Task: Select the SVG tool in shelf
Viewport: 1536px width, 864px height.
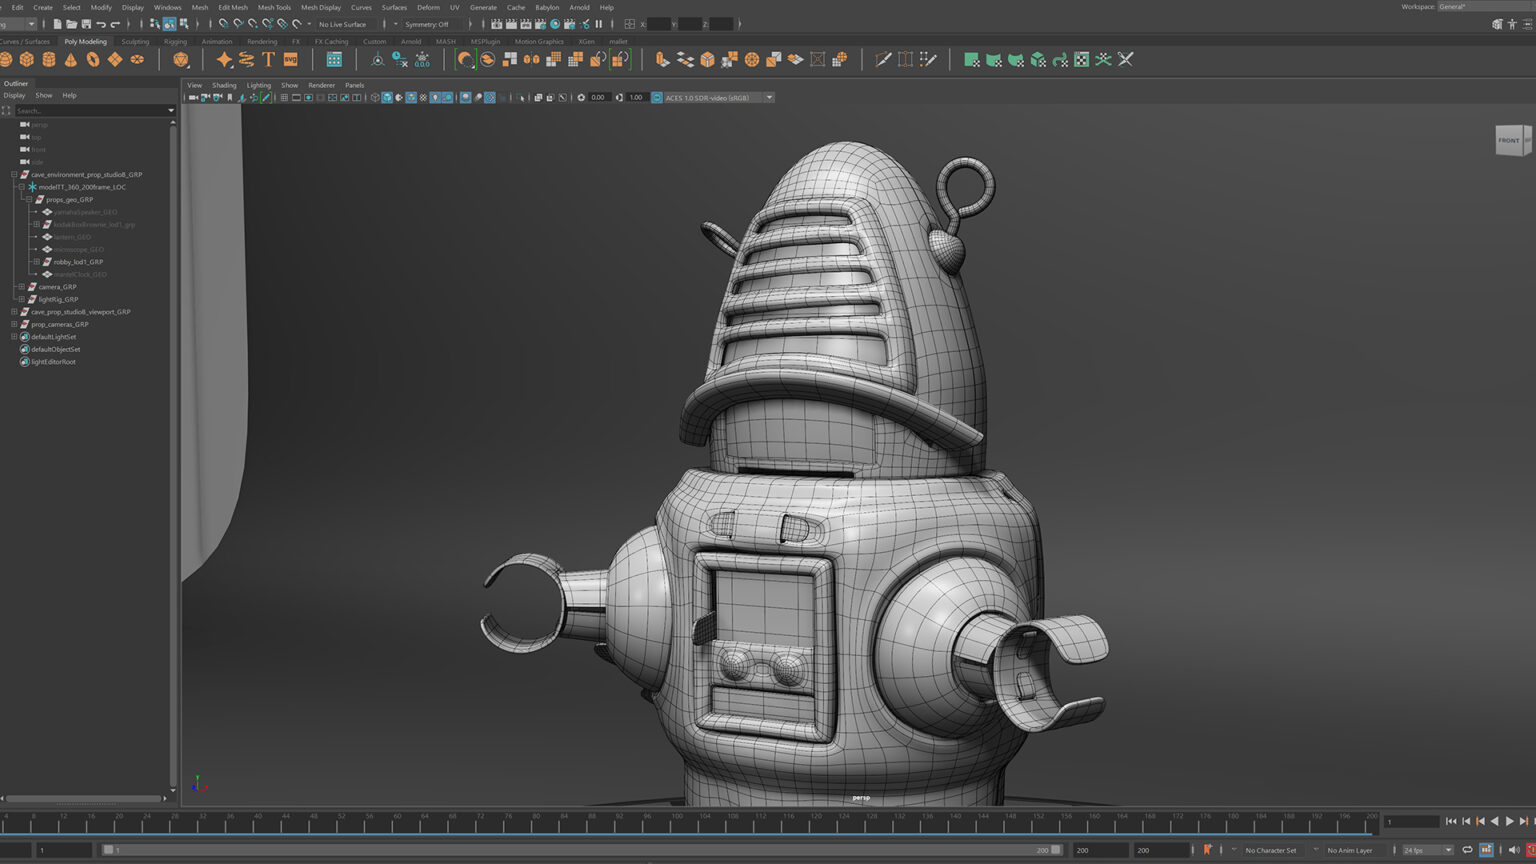Action: (291, 60)
